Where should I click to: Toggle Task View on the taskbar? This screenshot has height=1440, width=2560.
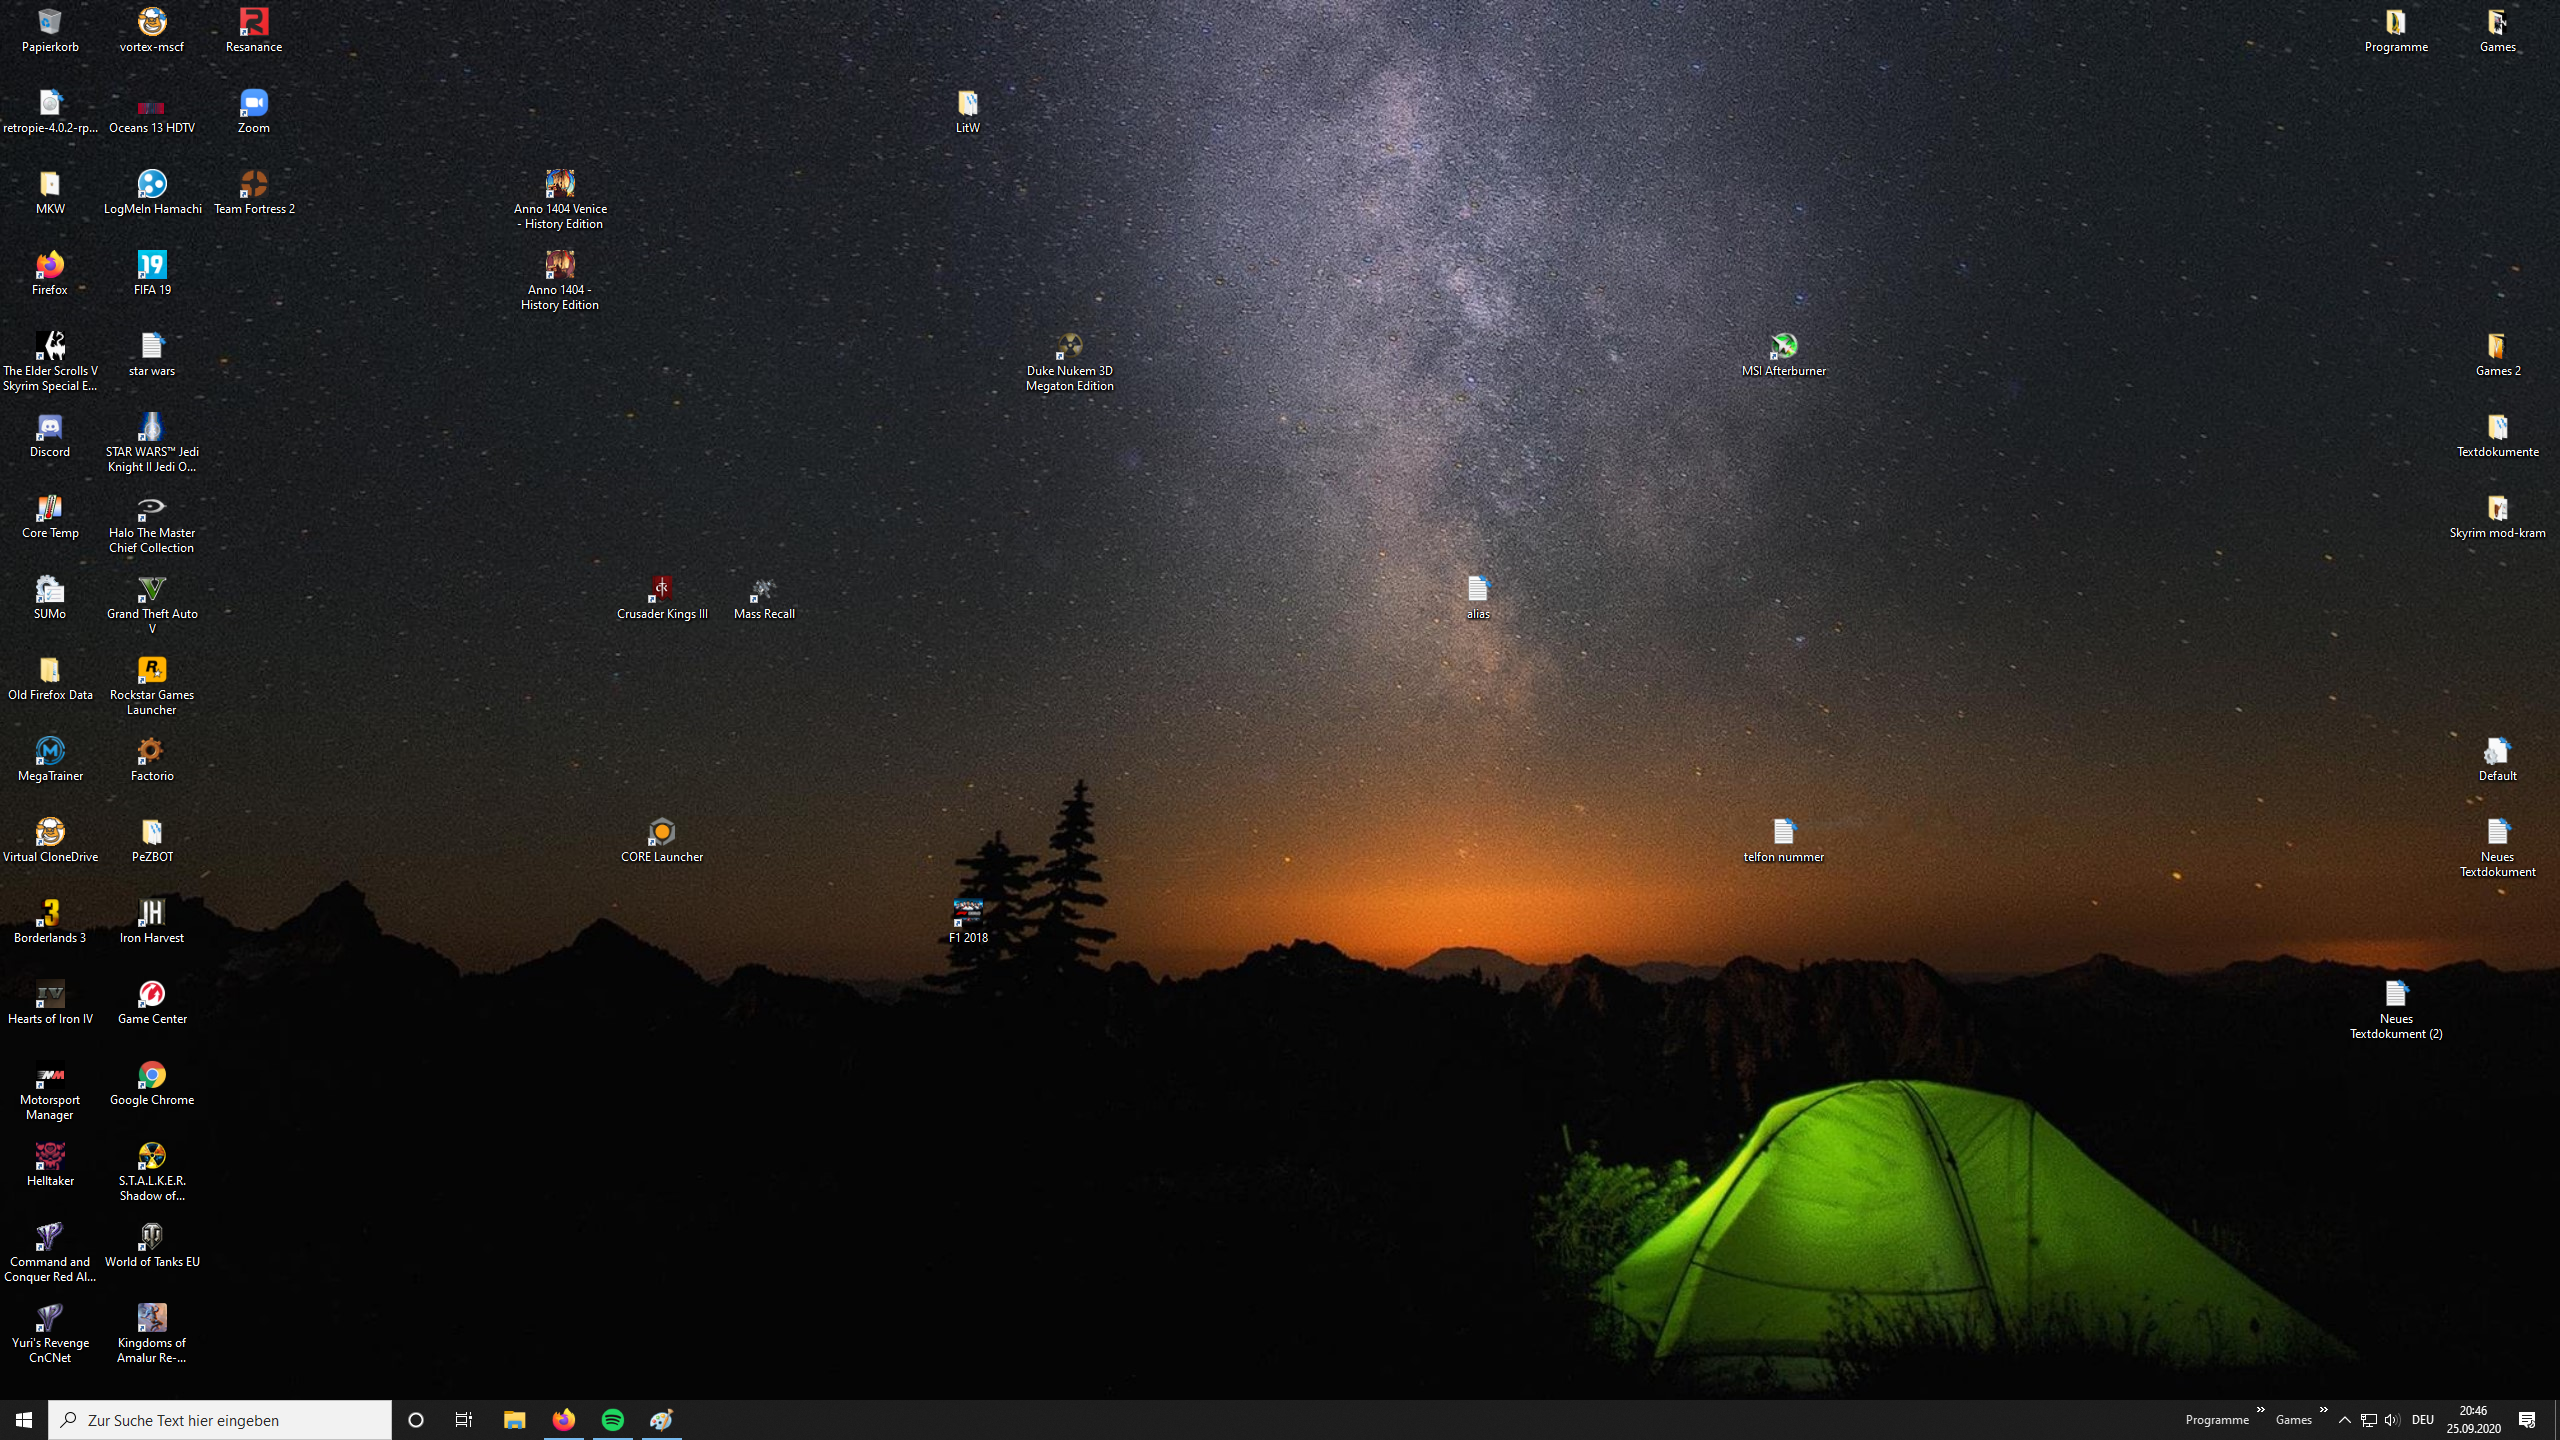click(463, 1419)
